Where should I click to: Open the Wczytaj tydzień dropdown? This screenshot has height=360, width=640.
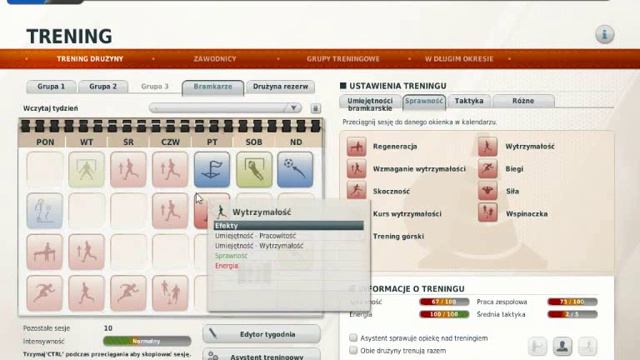(x=225, y=108)
